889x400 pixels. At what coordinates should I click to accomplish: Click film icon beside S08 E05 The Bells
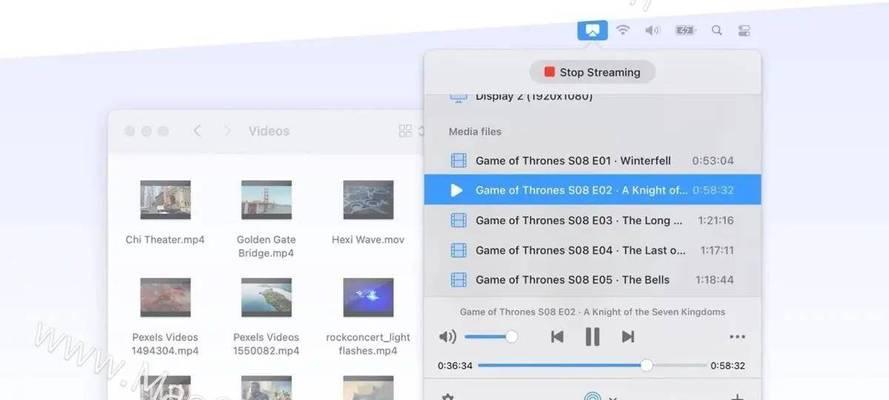tap(458, 279)
